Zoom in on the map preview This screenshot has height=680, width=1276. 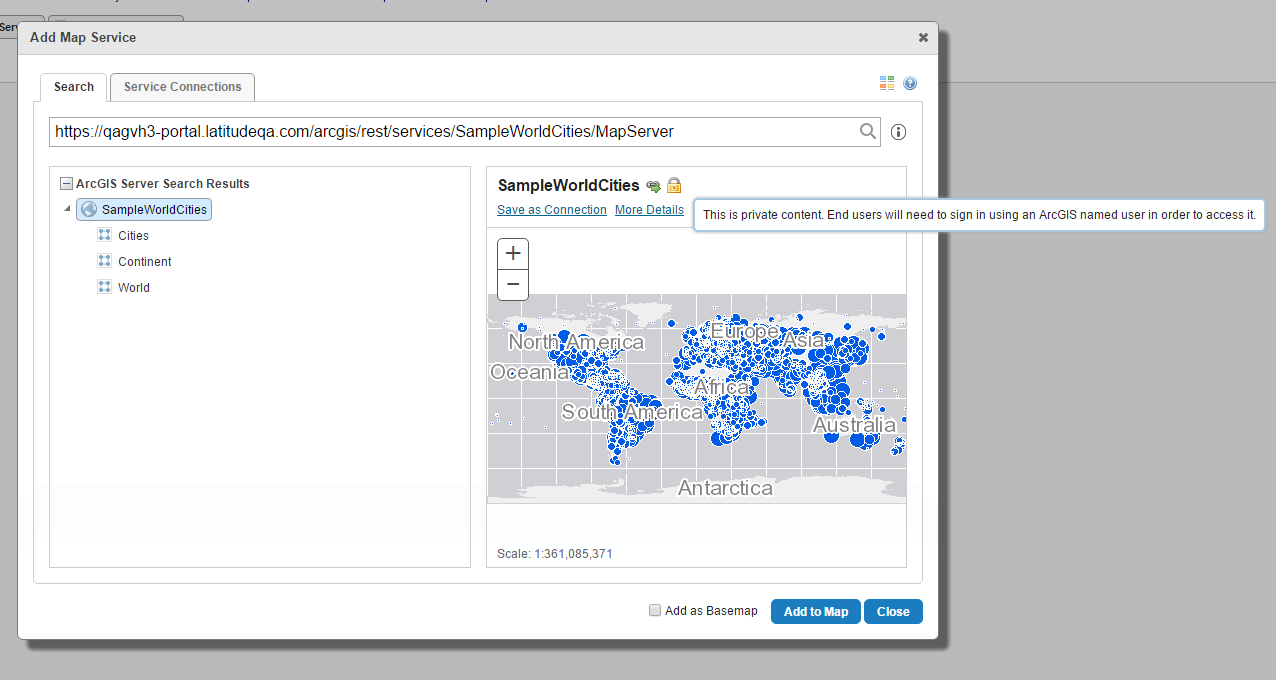click(513, 254)
